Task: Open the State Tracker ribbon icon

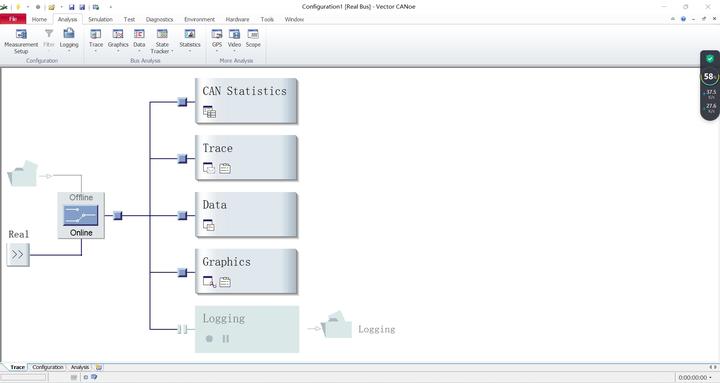Action: (162, 34)
